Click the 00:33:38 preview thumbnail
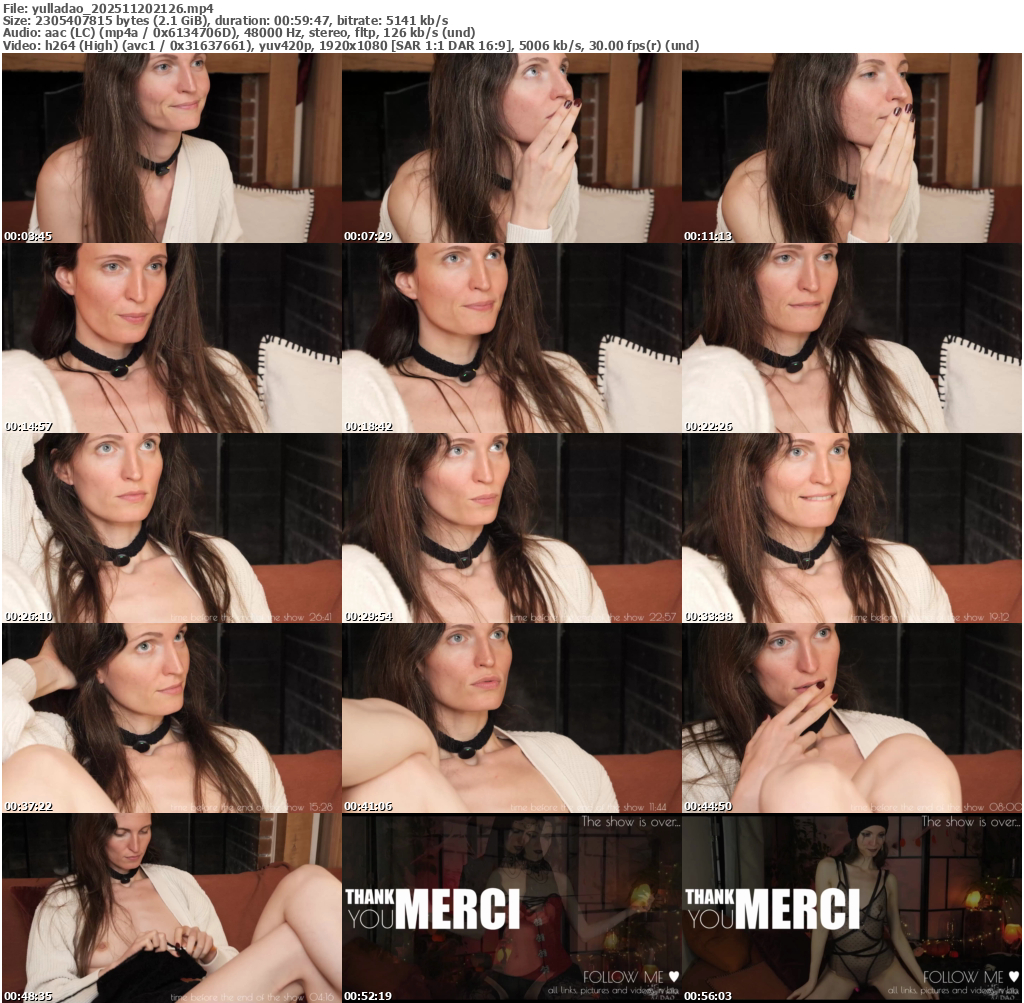 click(851, 528)
